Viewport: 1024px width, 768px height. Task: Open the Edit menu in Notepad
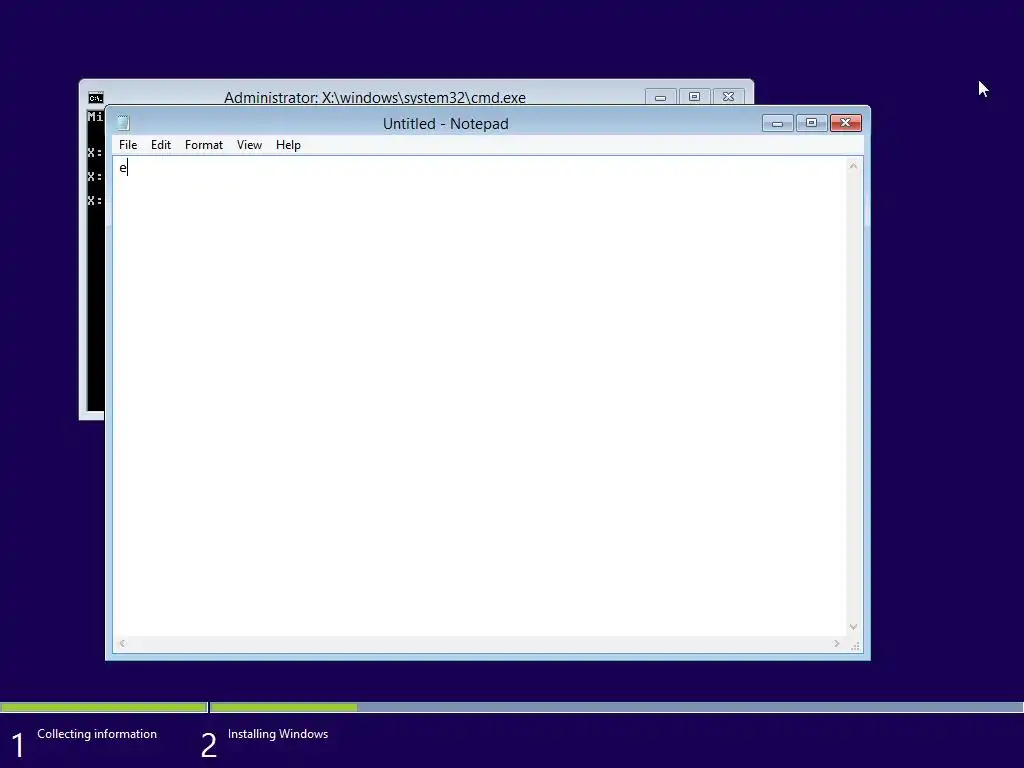161,145
